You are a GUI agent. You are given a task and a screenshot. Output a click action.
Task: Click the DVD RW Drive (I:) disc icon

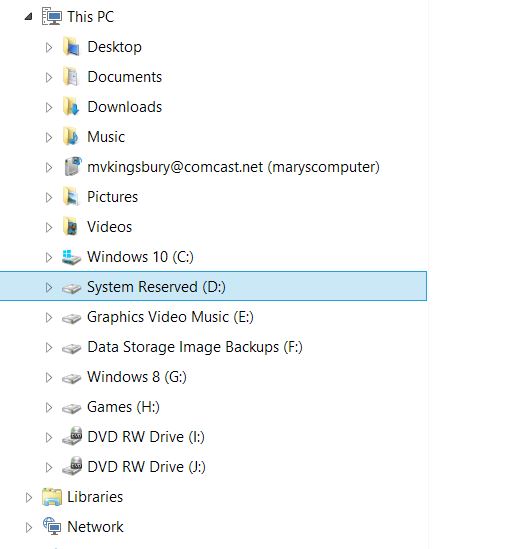click(72, 436)
